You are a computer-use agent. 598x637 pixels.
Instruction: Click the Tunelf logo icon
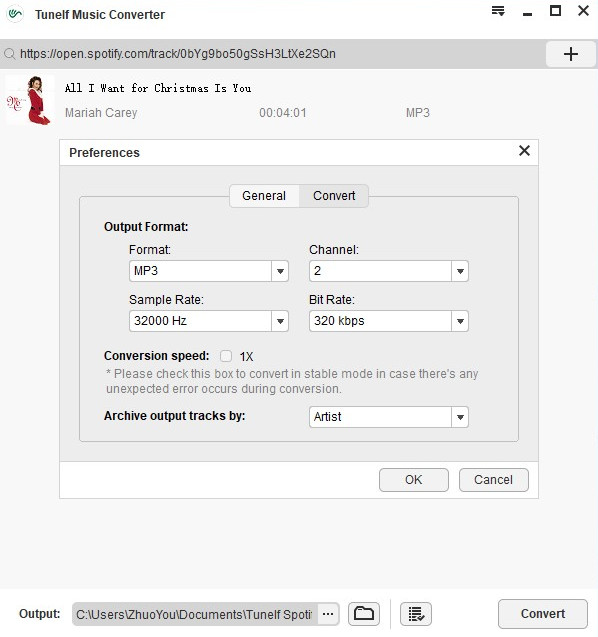(15, 14)
